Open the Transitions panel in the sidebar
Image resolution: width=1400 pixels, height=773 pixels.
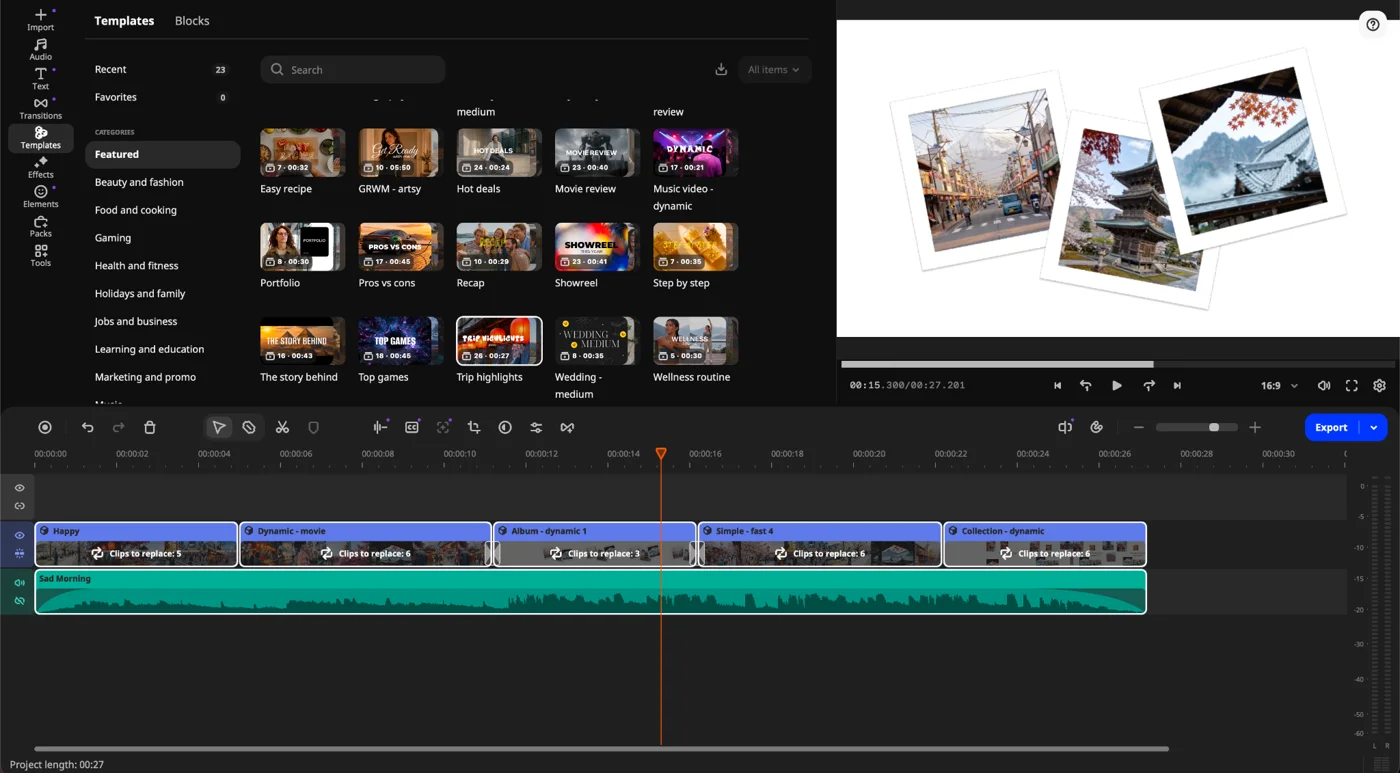point(40,108)
